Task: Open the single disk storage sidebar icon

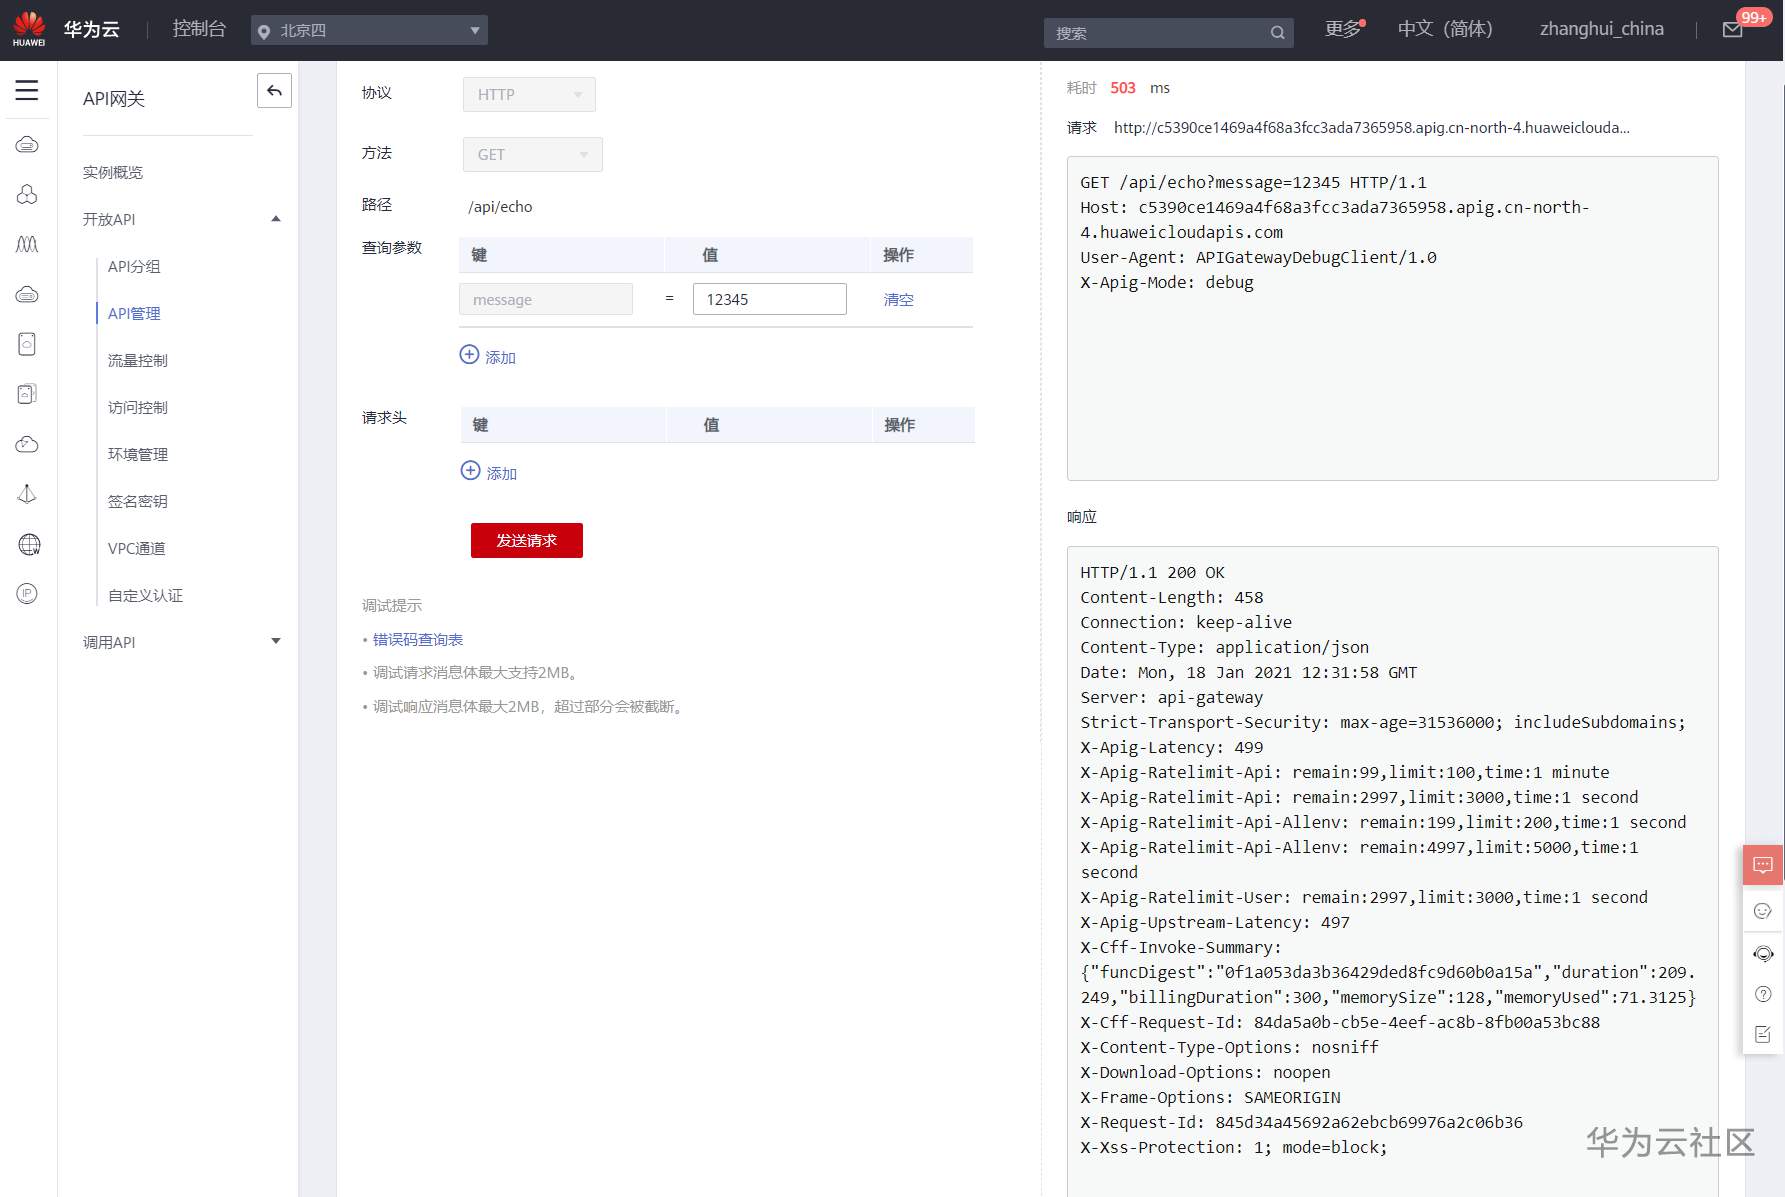Action: [27, 344]
